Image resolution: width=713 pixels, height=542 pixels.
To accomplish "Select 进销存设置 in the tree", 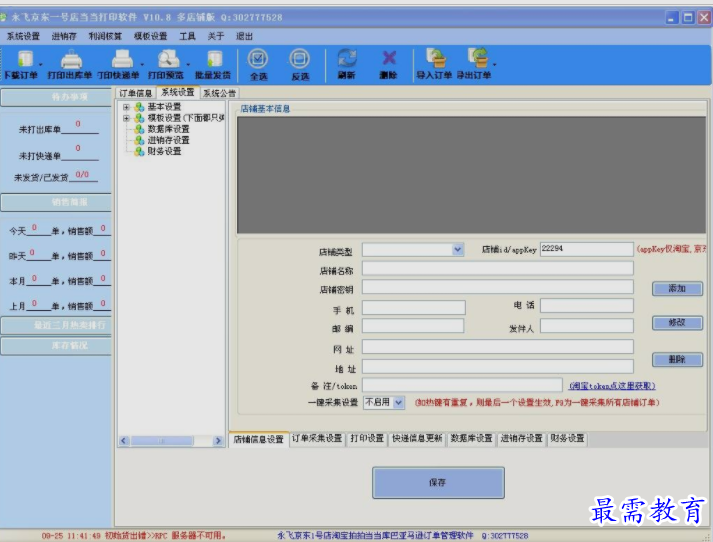I will (168, 140).
